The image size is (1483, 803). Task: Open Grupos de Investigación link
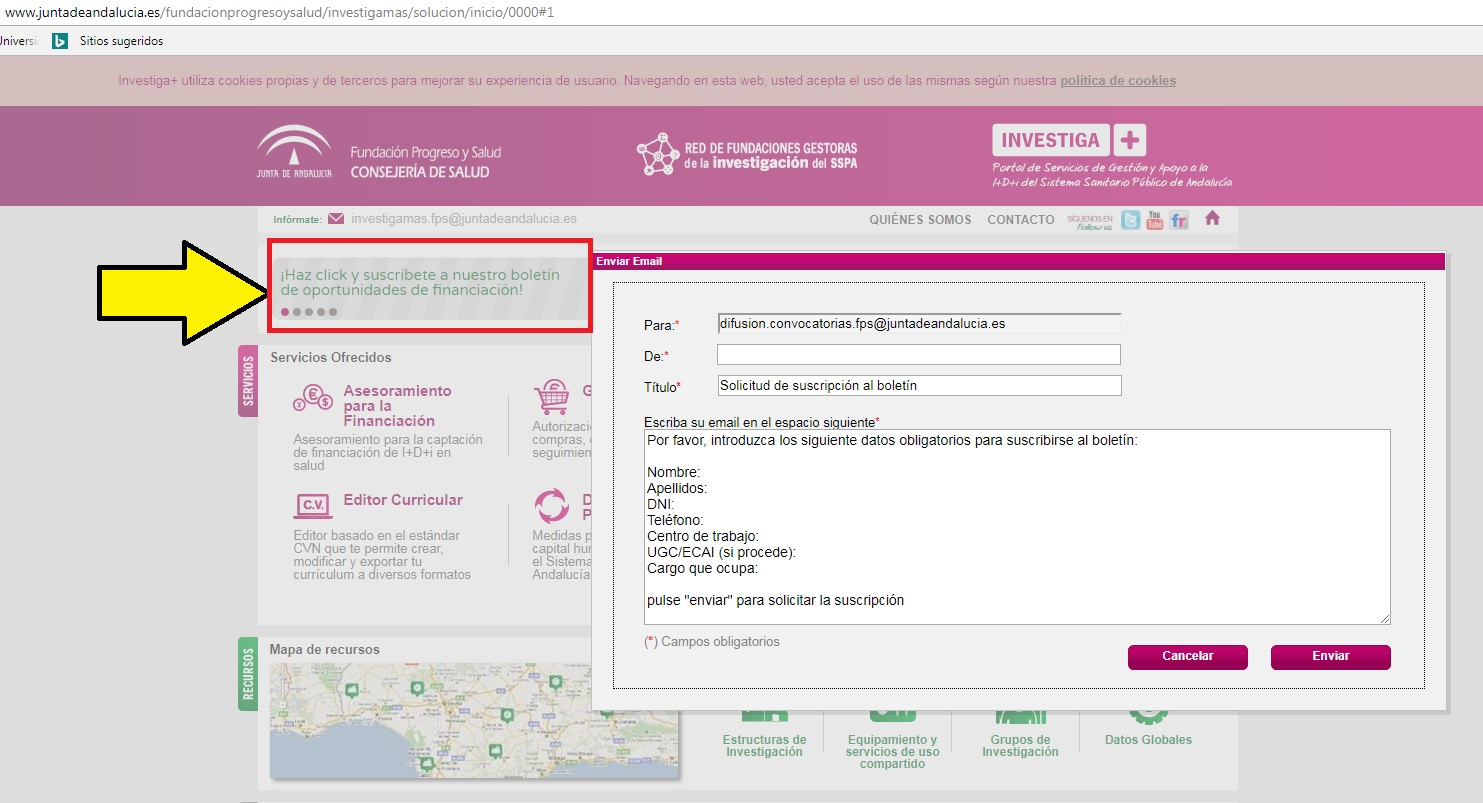[x=1020, y=746]
